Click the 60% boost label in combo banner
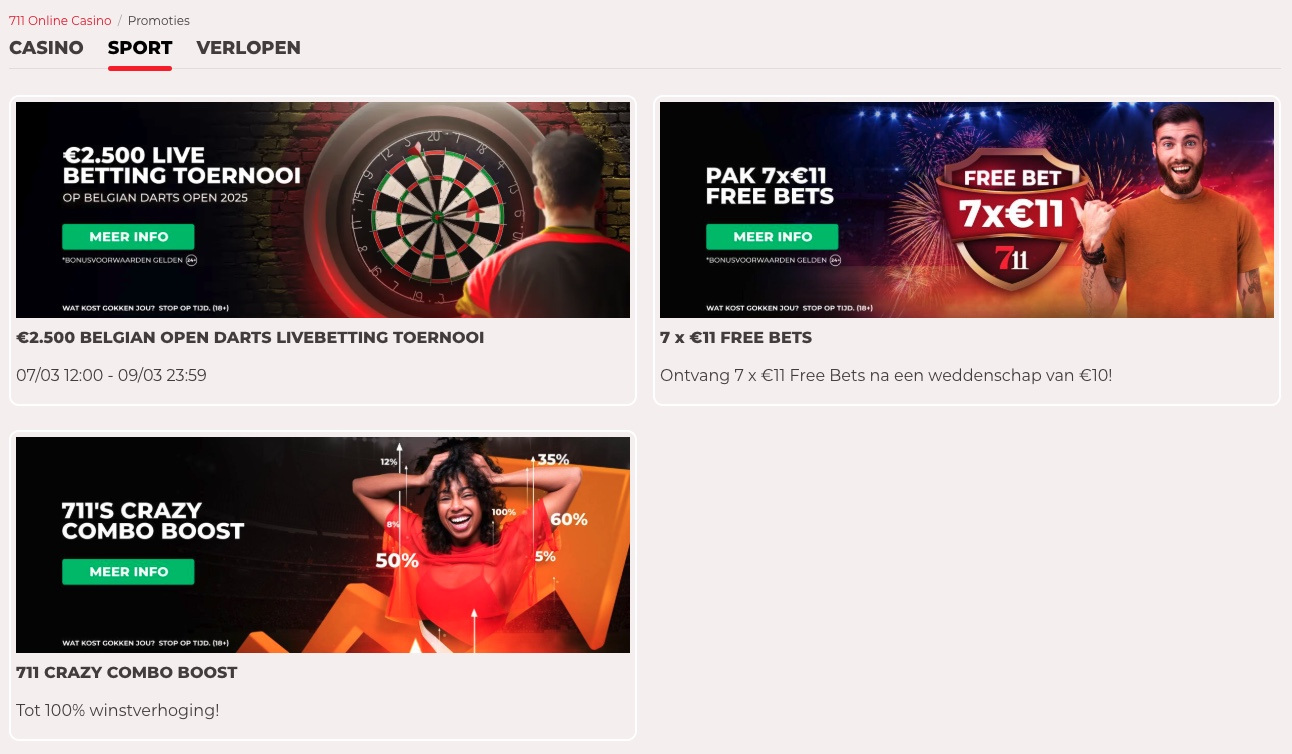 pos(568,519)
